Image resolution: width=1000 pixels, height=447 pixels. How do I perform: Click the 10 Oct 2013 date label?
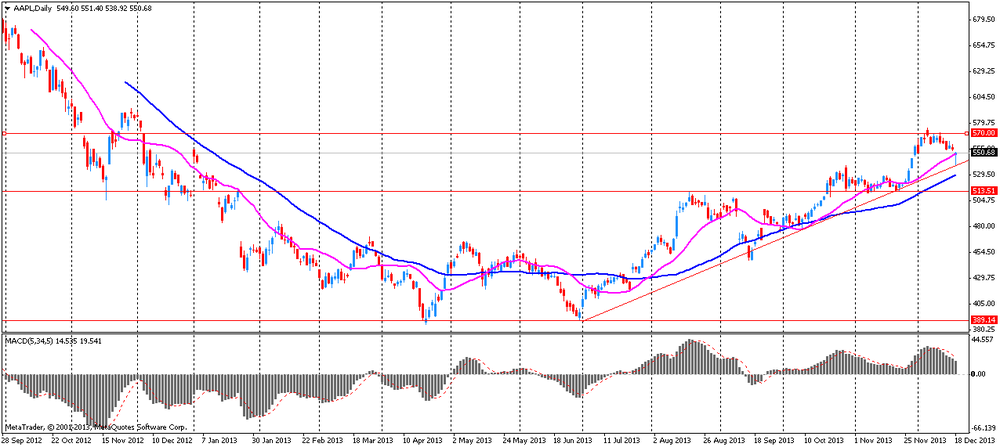tap(825, 441)
